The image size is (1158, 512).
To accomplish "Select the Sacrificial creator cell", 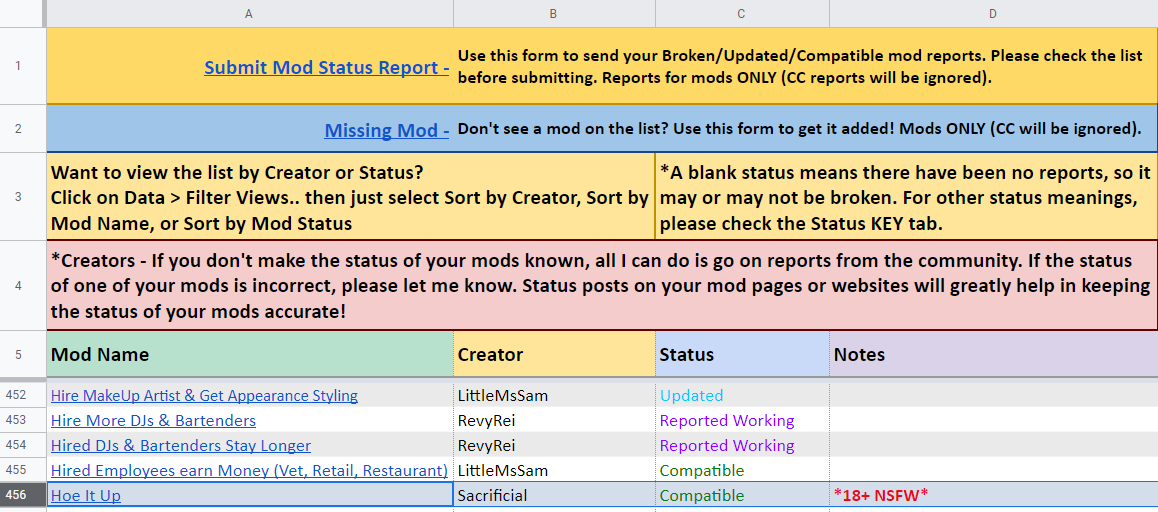I will (x=554, y=496).
